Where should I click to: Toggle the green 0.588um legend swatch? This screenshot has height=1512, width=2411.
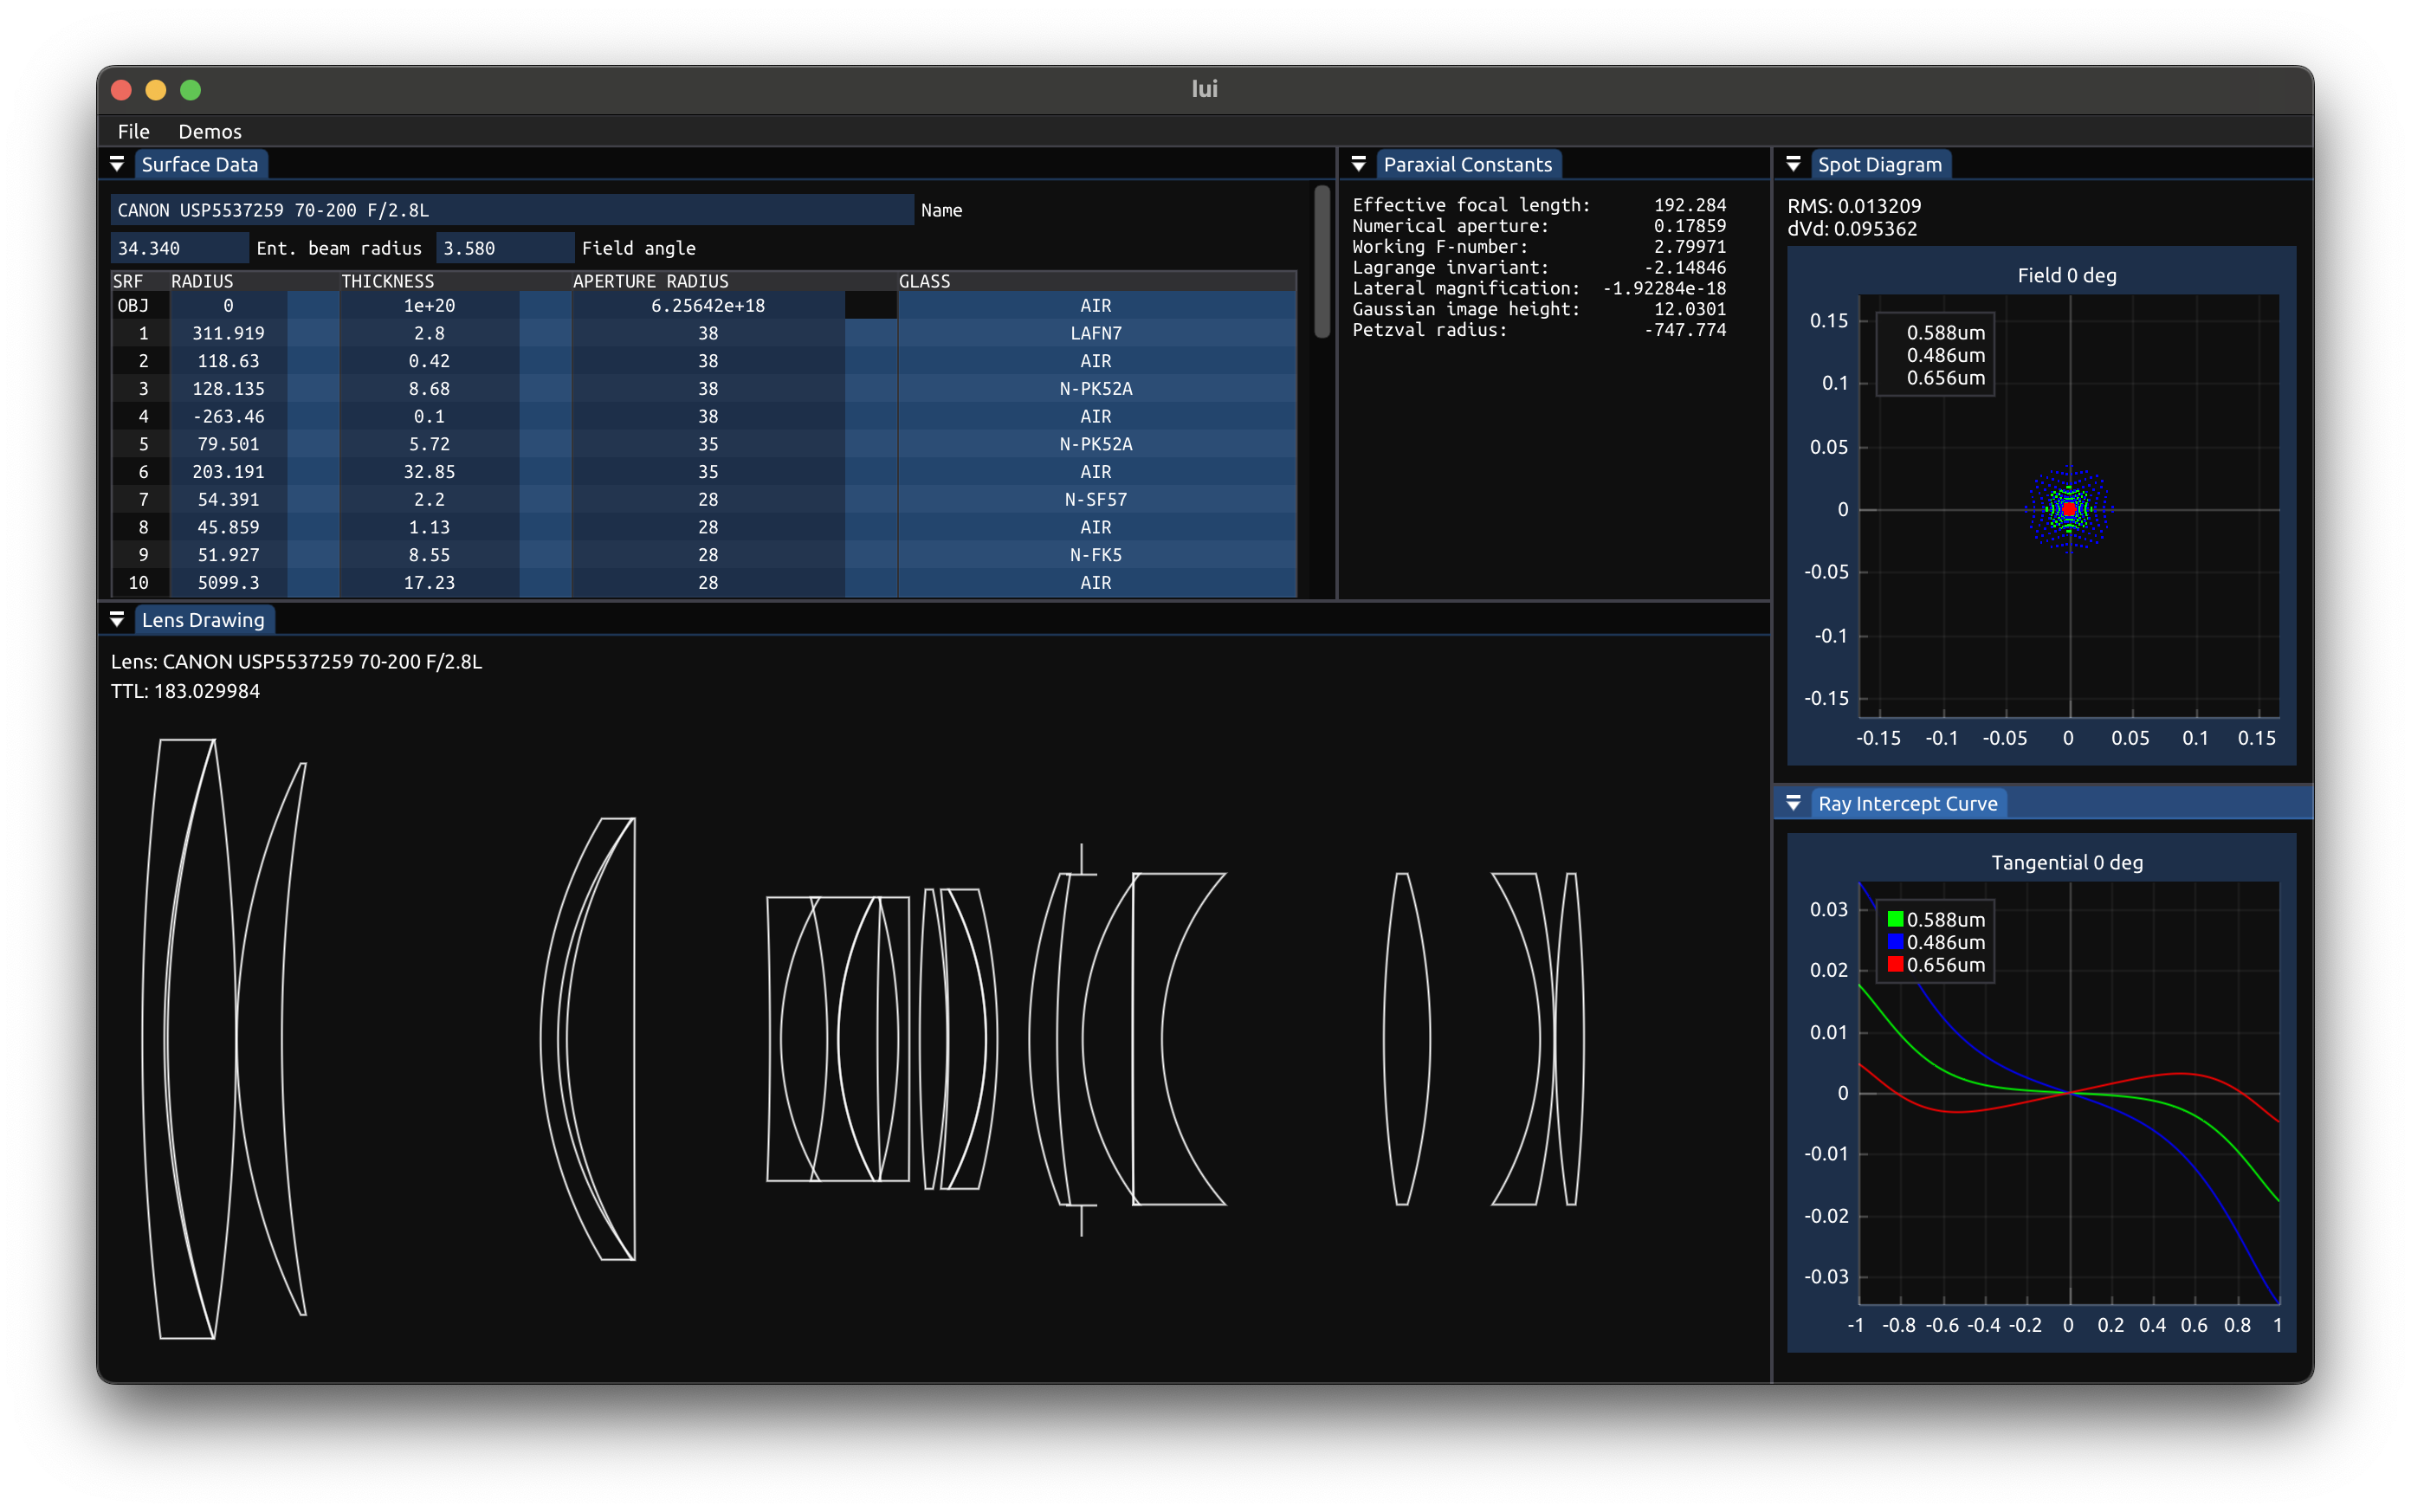1894,919
